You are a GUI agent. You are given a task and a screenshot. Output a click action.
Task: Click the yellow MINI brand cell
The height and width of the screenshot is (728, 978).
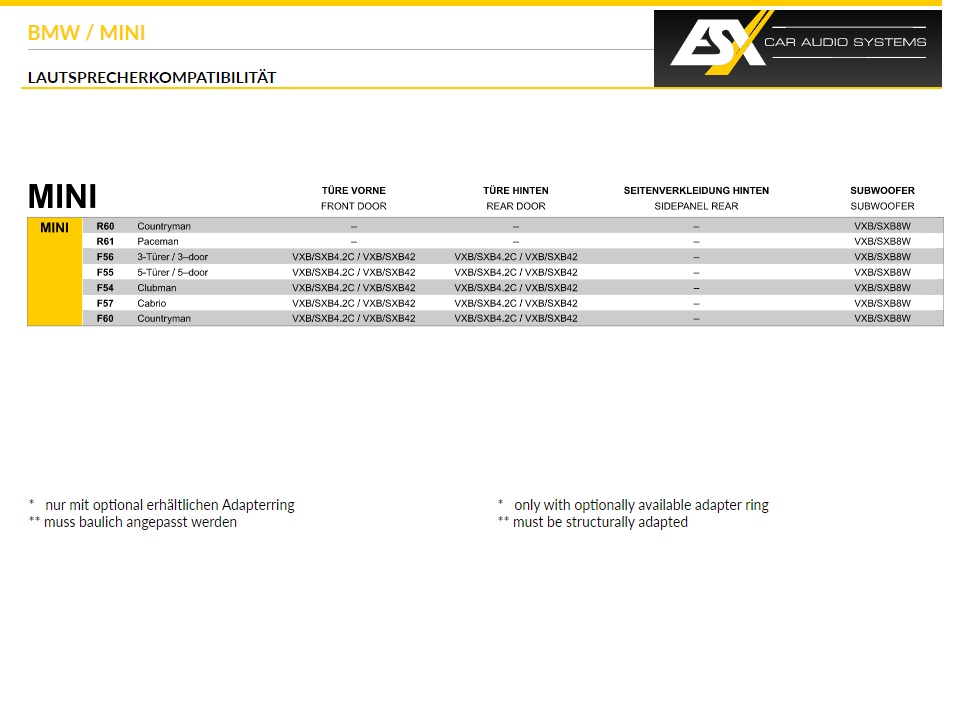[x=54, y=228]
